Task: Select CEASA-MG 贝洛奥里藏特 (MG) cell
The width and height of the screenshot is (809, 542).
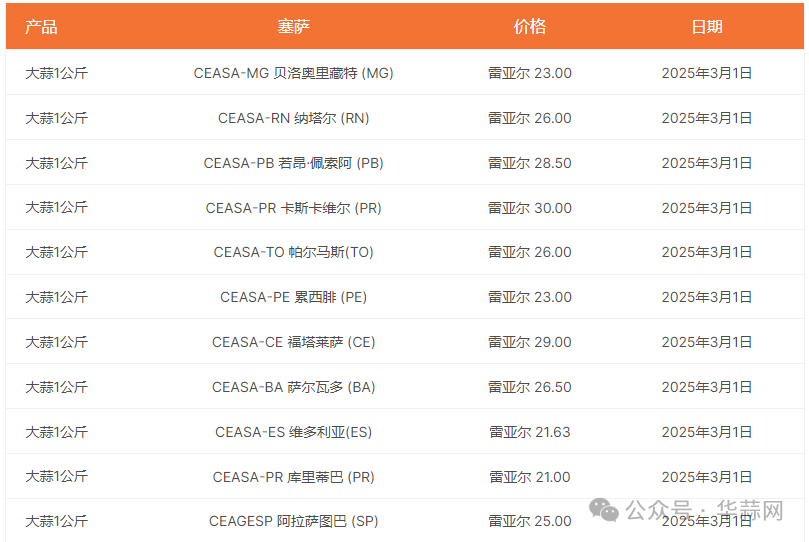Action: click(x=293, y=73)
